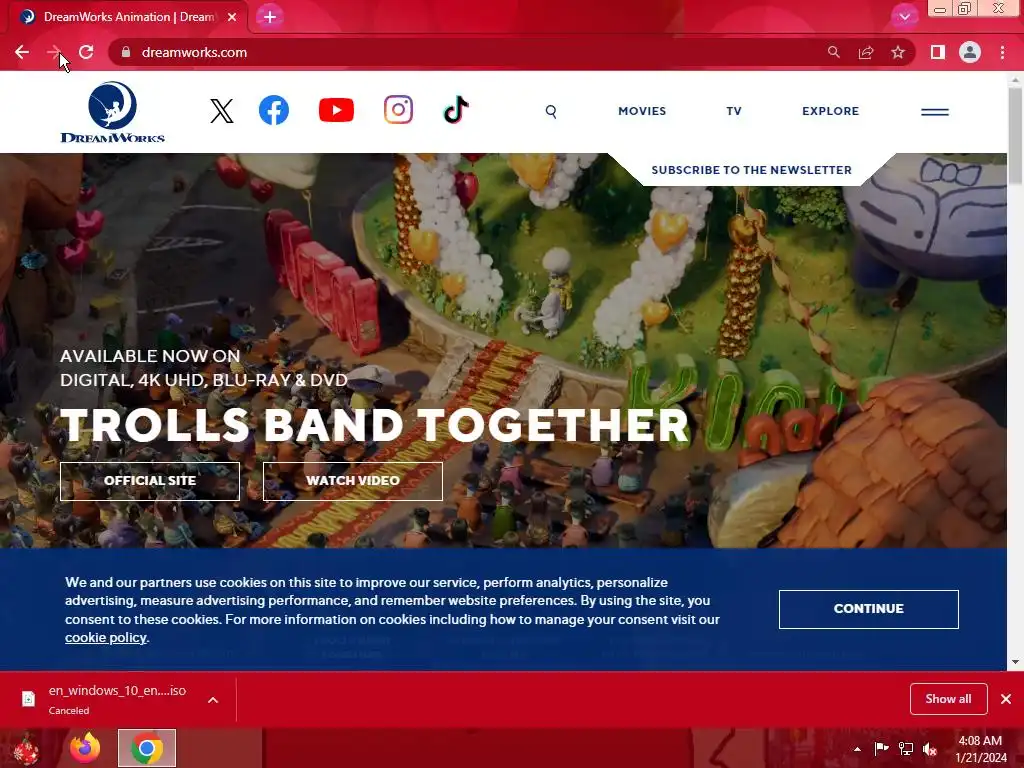
Task: Show hidden system tray icons
Action: click(x=857, y=749)
